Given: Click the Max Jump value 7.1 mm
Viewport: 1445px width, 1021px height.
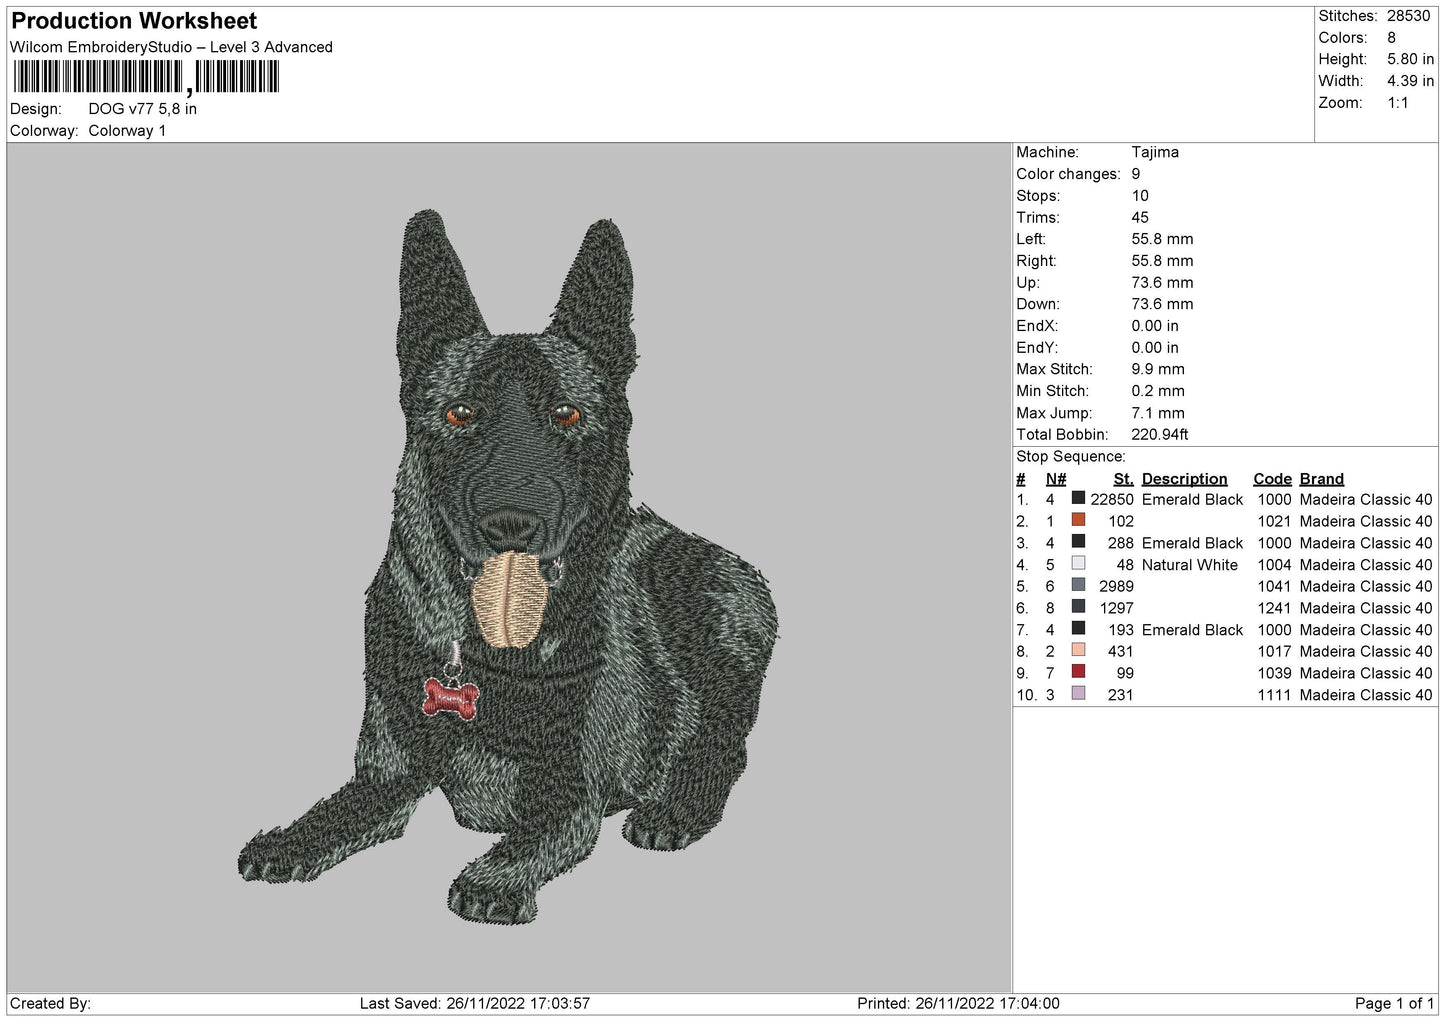Looking at the screenshot, I should point(1159,413).
